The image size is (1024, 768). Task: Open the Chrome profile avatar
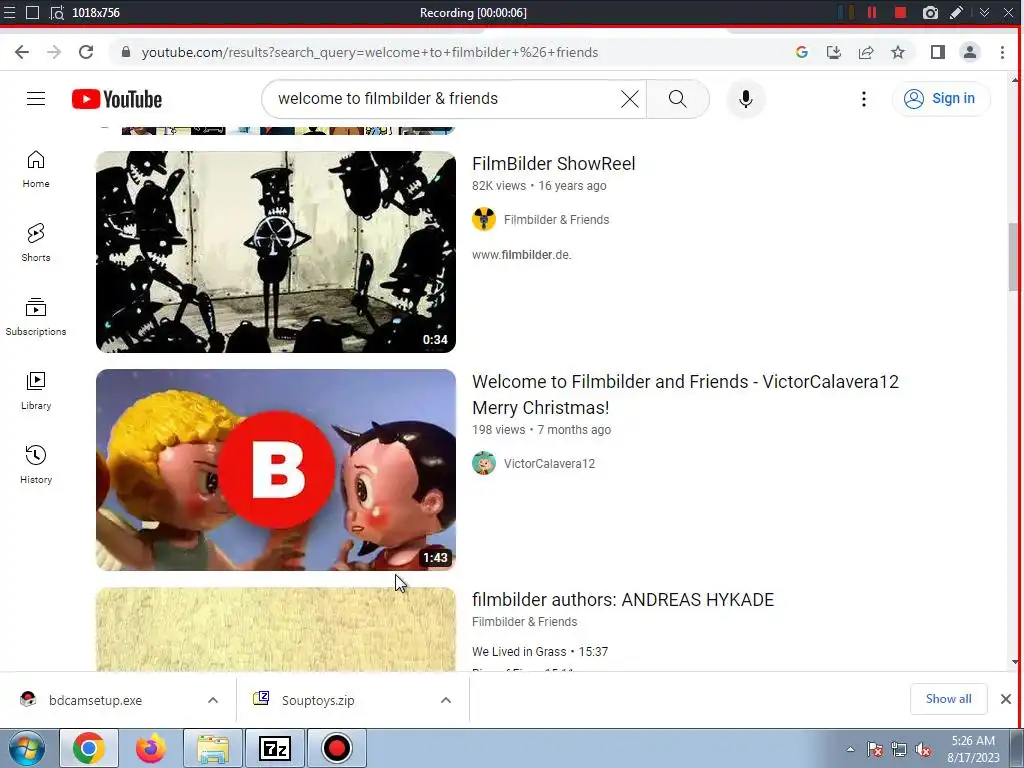pyautogui.click(x=970, y=52)
